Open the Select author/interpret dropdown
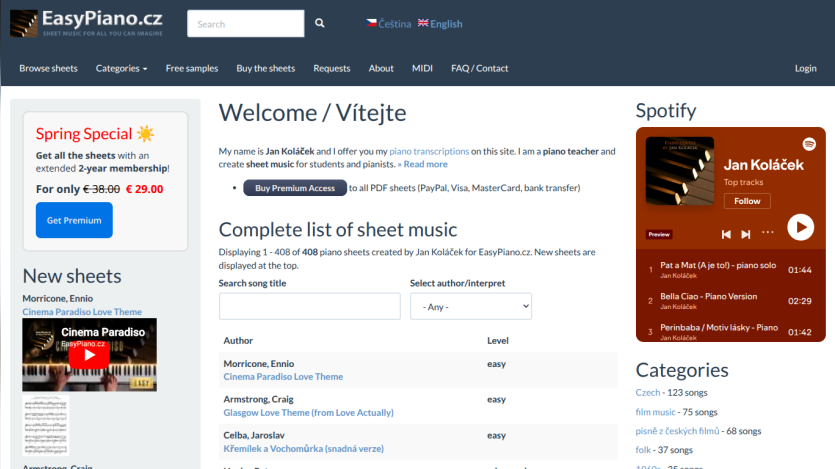 click(471, 306)
